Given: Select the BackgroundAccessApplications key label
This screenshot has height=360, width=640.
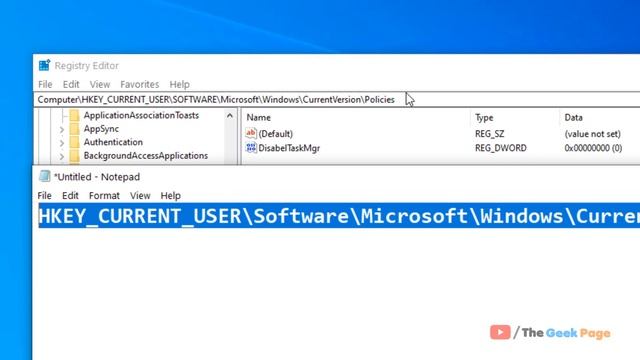Looking at the screenshot, I should click(146, 156).
